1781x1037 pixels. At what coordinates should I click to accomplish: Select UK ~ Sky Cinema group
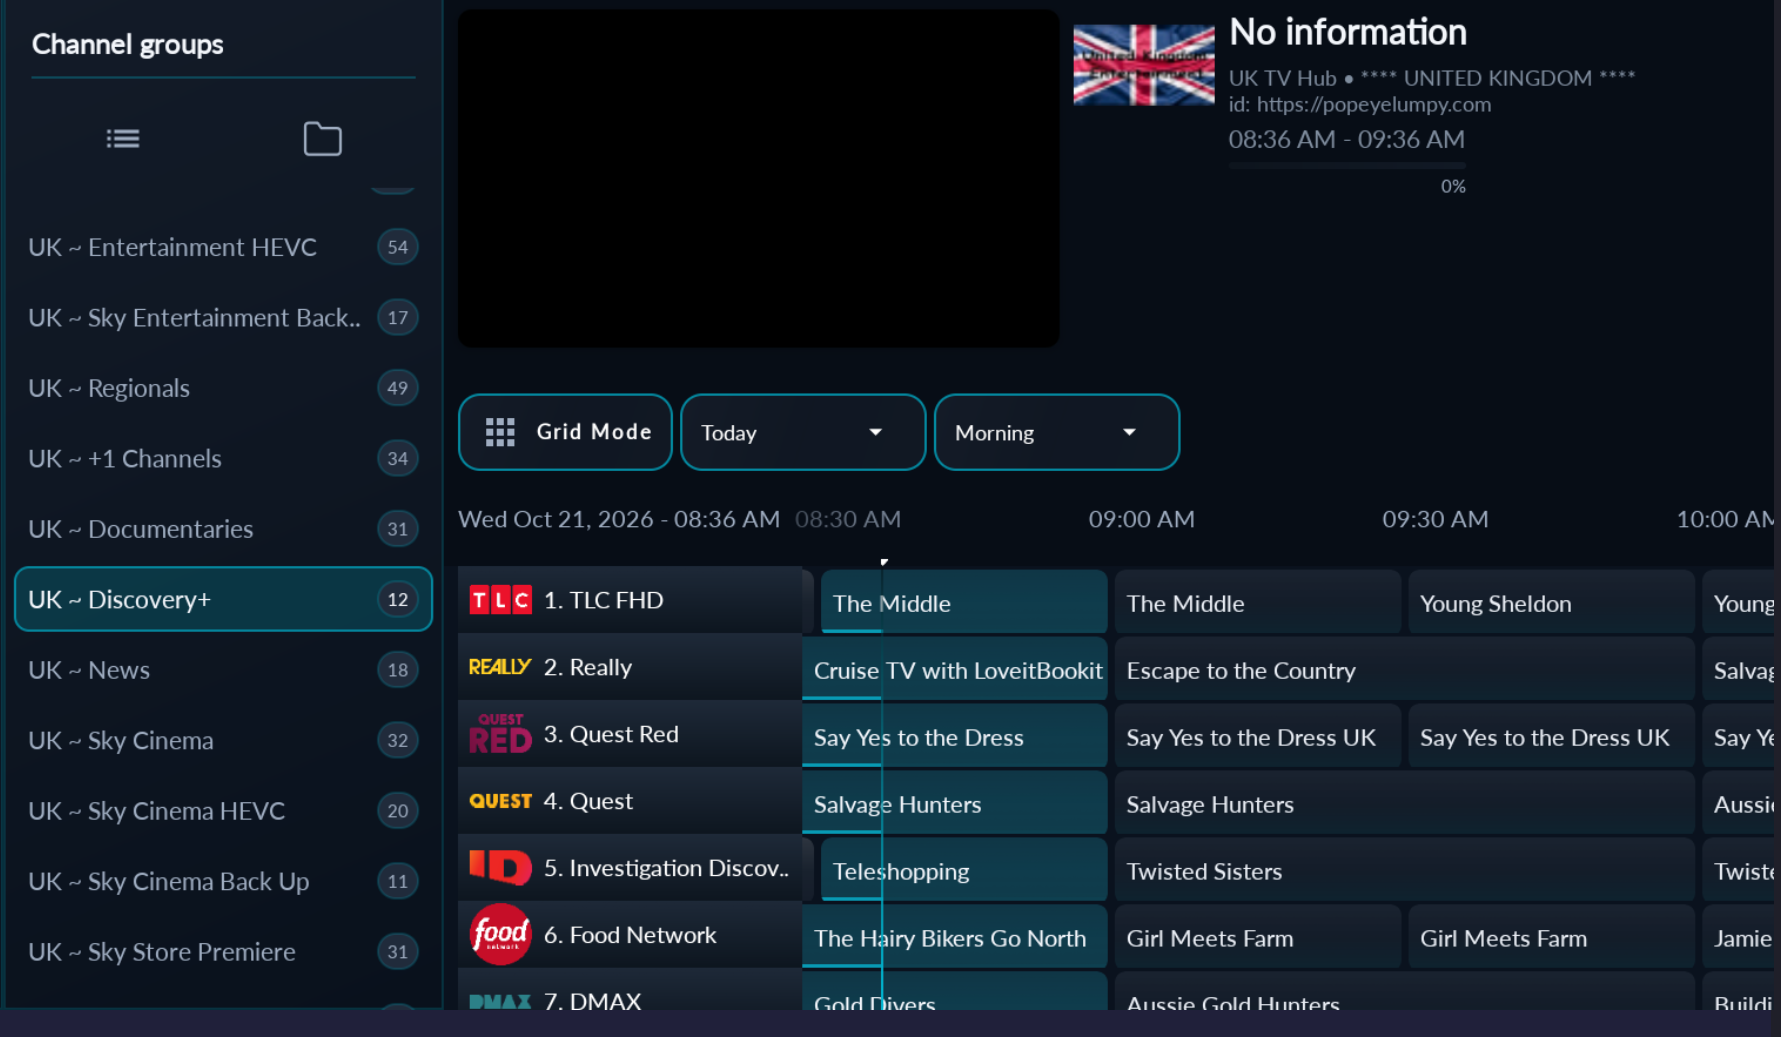[x=223, y=741]
